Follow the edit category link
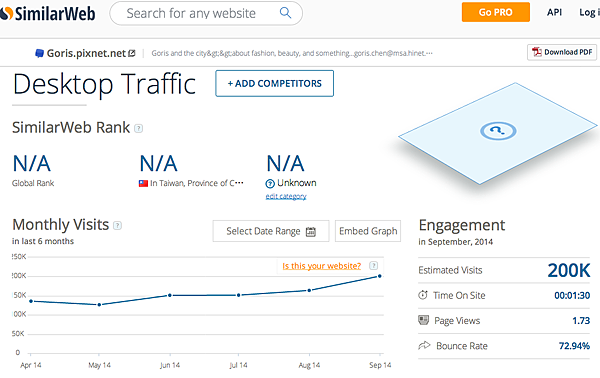 pyautogui.click(x=286, y=196)
